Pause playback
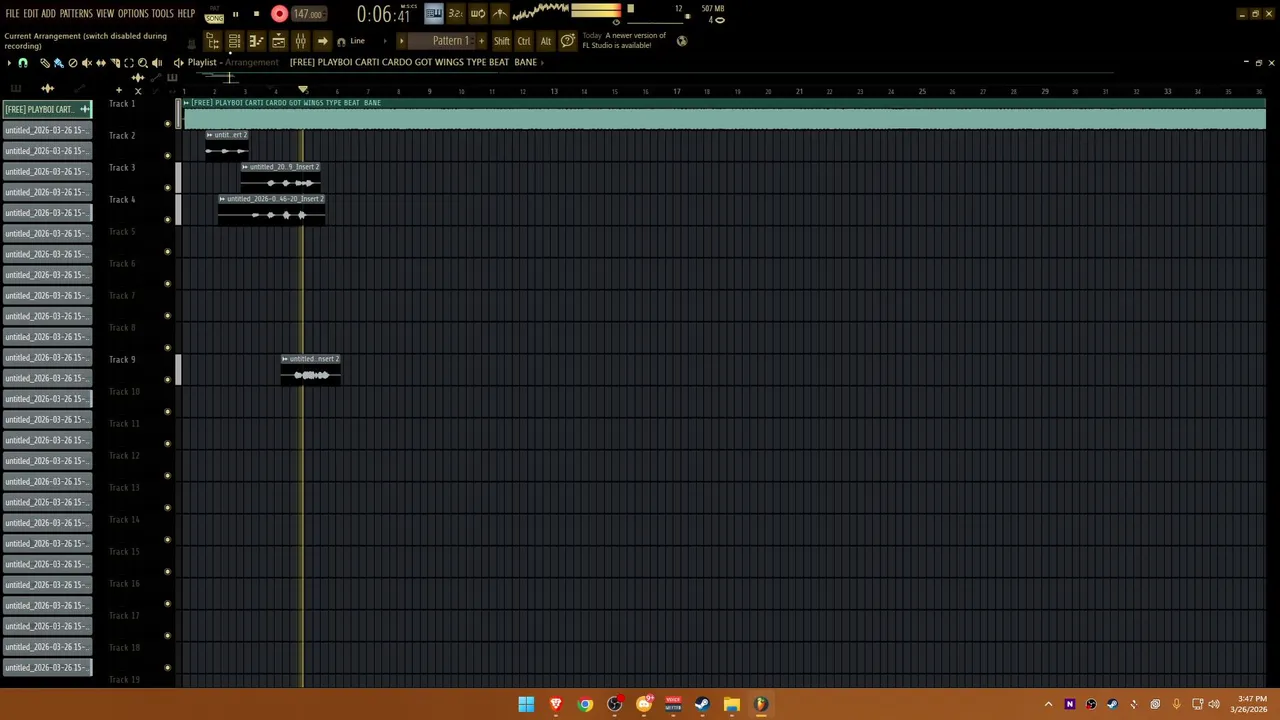This screenshot has height=720, width=1280. (236, 14)
